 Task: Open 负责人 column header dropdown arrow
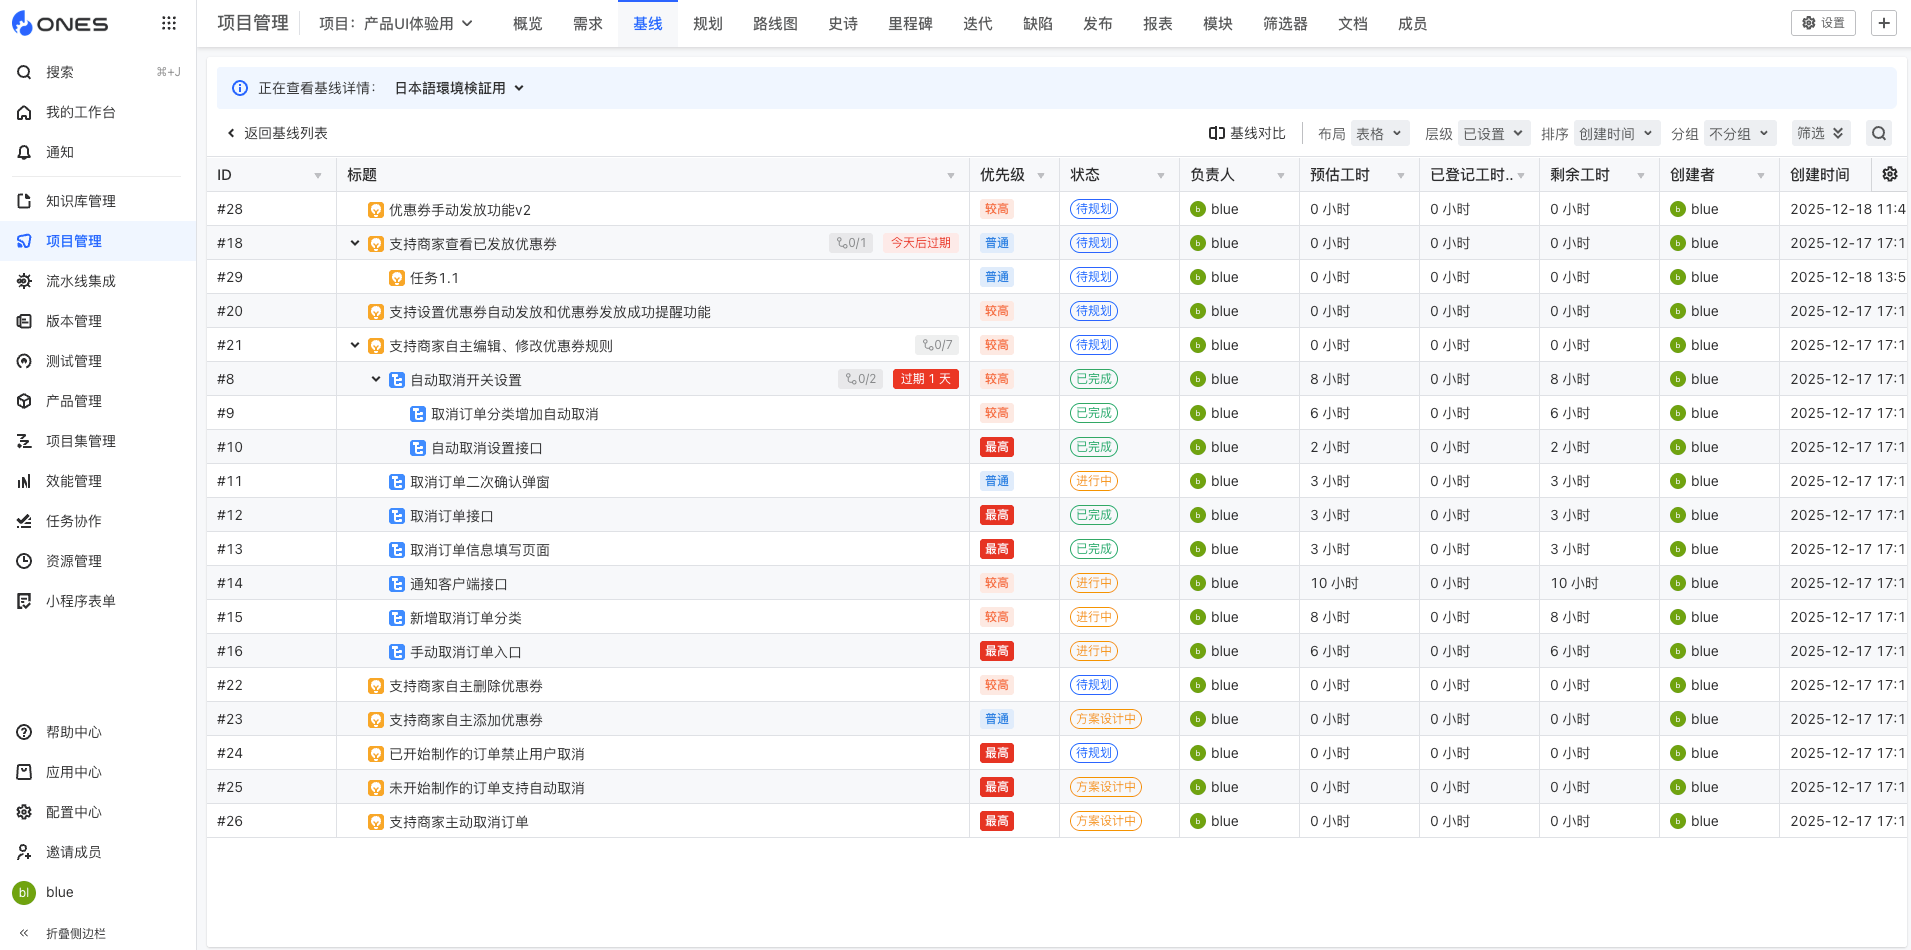pos(1281,175)
